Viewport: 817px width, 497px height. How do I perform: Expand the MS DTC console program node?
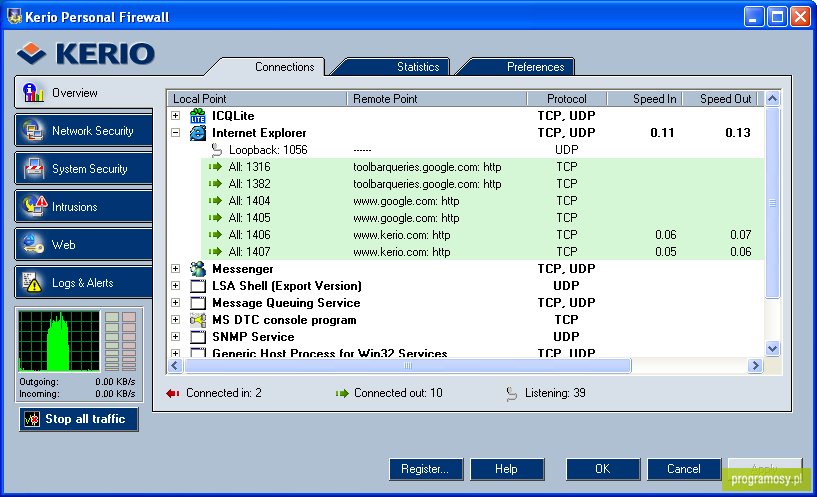tap(176, 320)
